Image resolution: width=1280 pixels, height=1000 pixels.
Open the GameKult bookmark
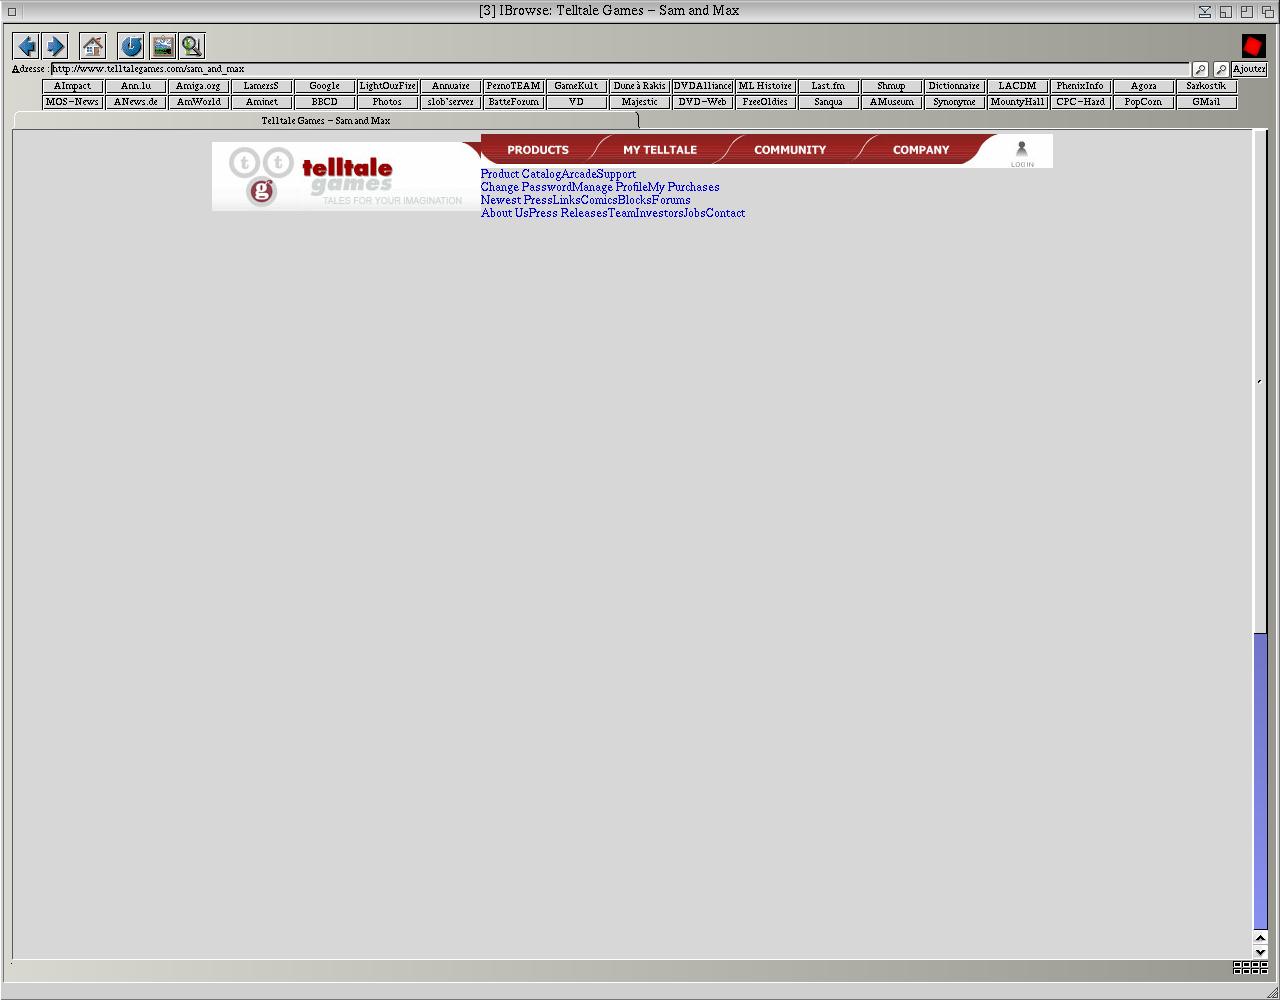[x=576, y=86]
